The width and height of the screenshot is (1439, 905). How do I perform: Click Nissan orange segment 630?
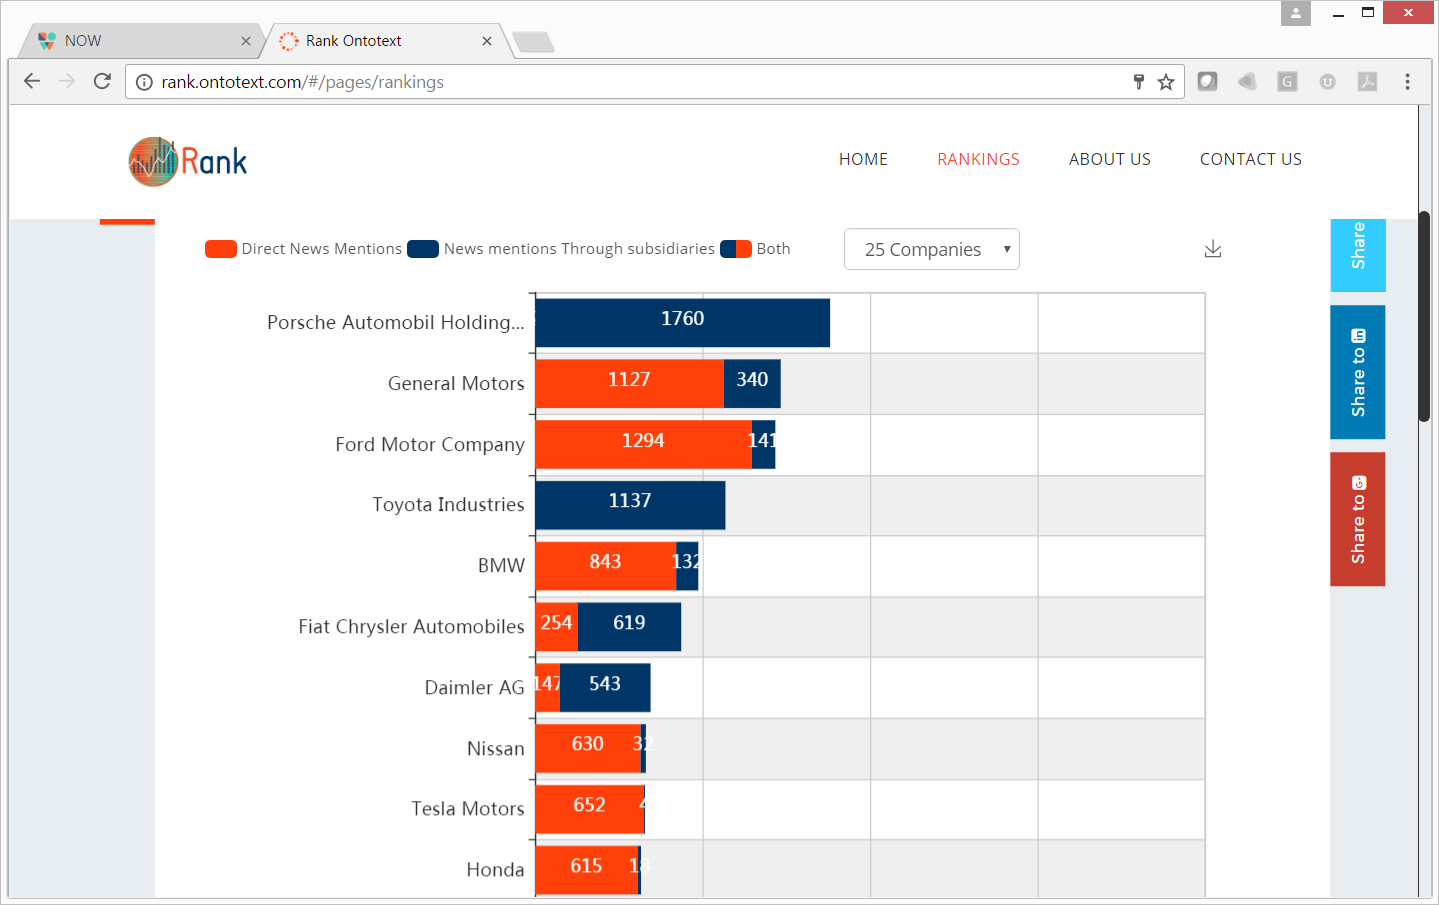[588, 748]
